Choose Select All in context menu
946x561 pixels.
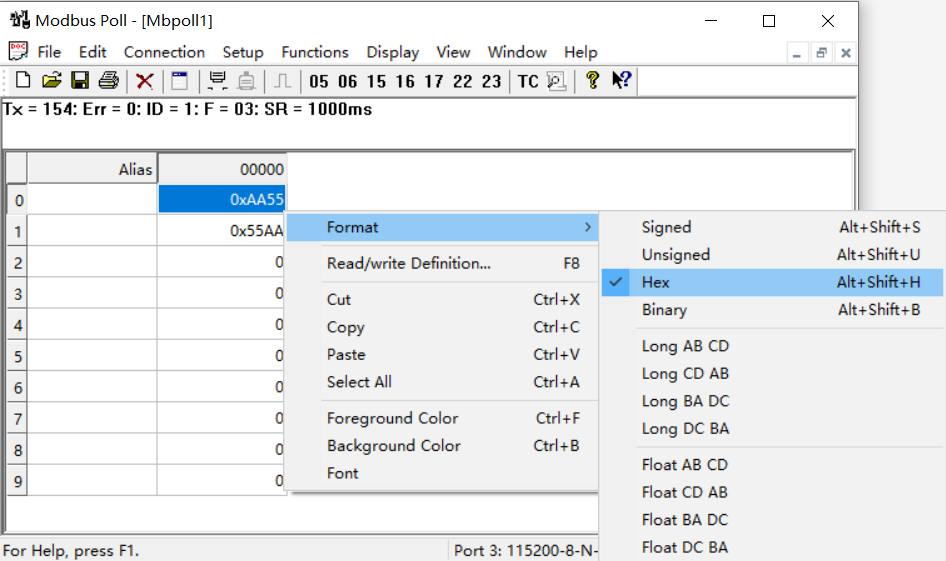[x=442, y=382]
